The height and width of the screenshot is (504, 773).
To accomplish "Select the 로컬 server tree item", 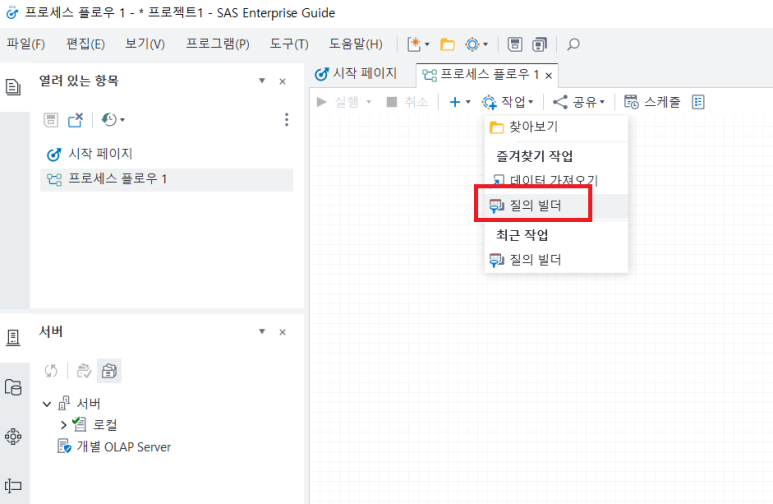I will pyautogui.click(x=95, y=425).
